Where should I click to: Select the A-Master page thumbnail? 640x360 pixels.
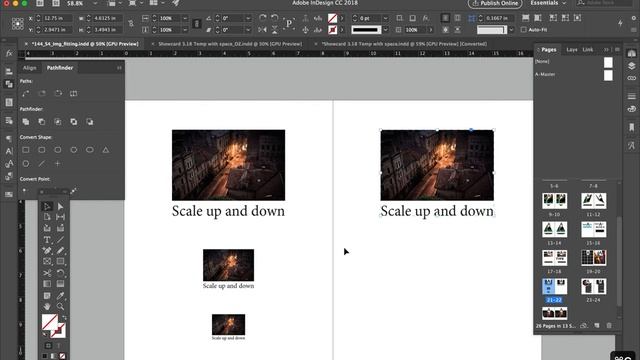tap(608, 75)
